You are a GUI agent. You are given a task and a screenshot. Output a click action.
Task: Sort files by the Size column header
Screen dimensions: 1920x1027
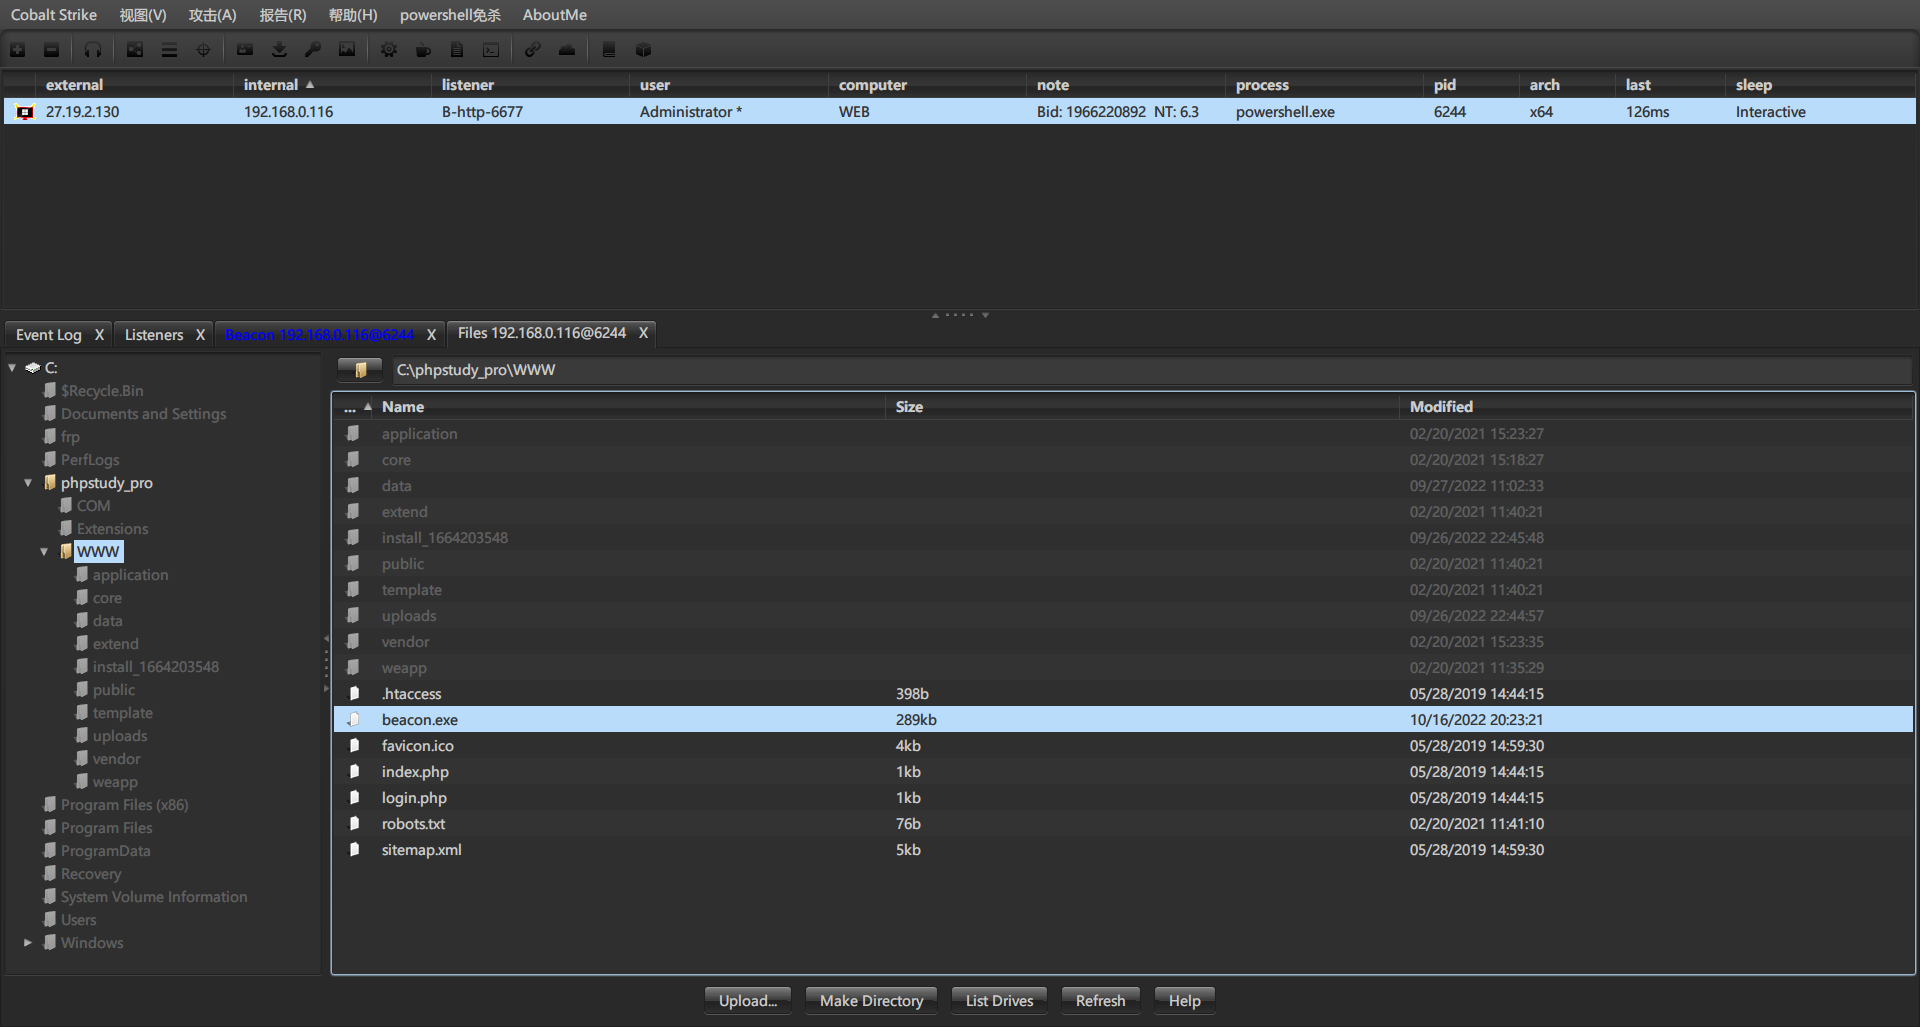click(x=1142, y=407)
